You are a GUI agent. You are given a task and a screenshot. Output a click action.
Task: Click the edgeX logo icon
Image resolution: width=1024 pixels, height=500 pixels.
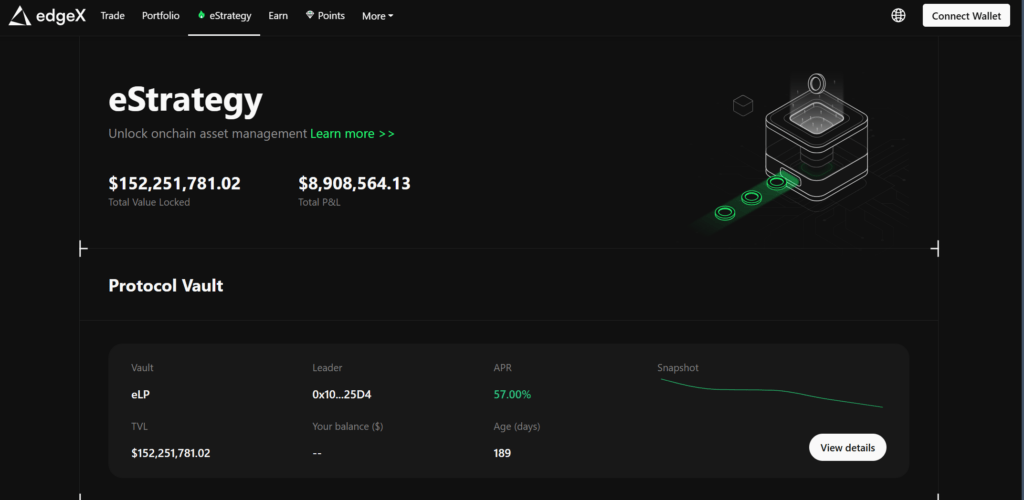coord(21,16)
